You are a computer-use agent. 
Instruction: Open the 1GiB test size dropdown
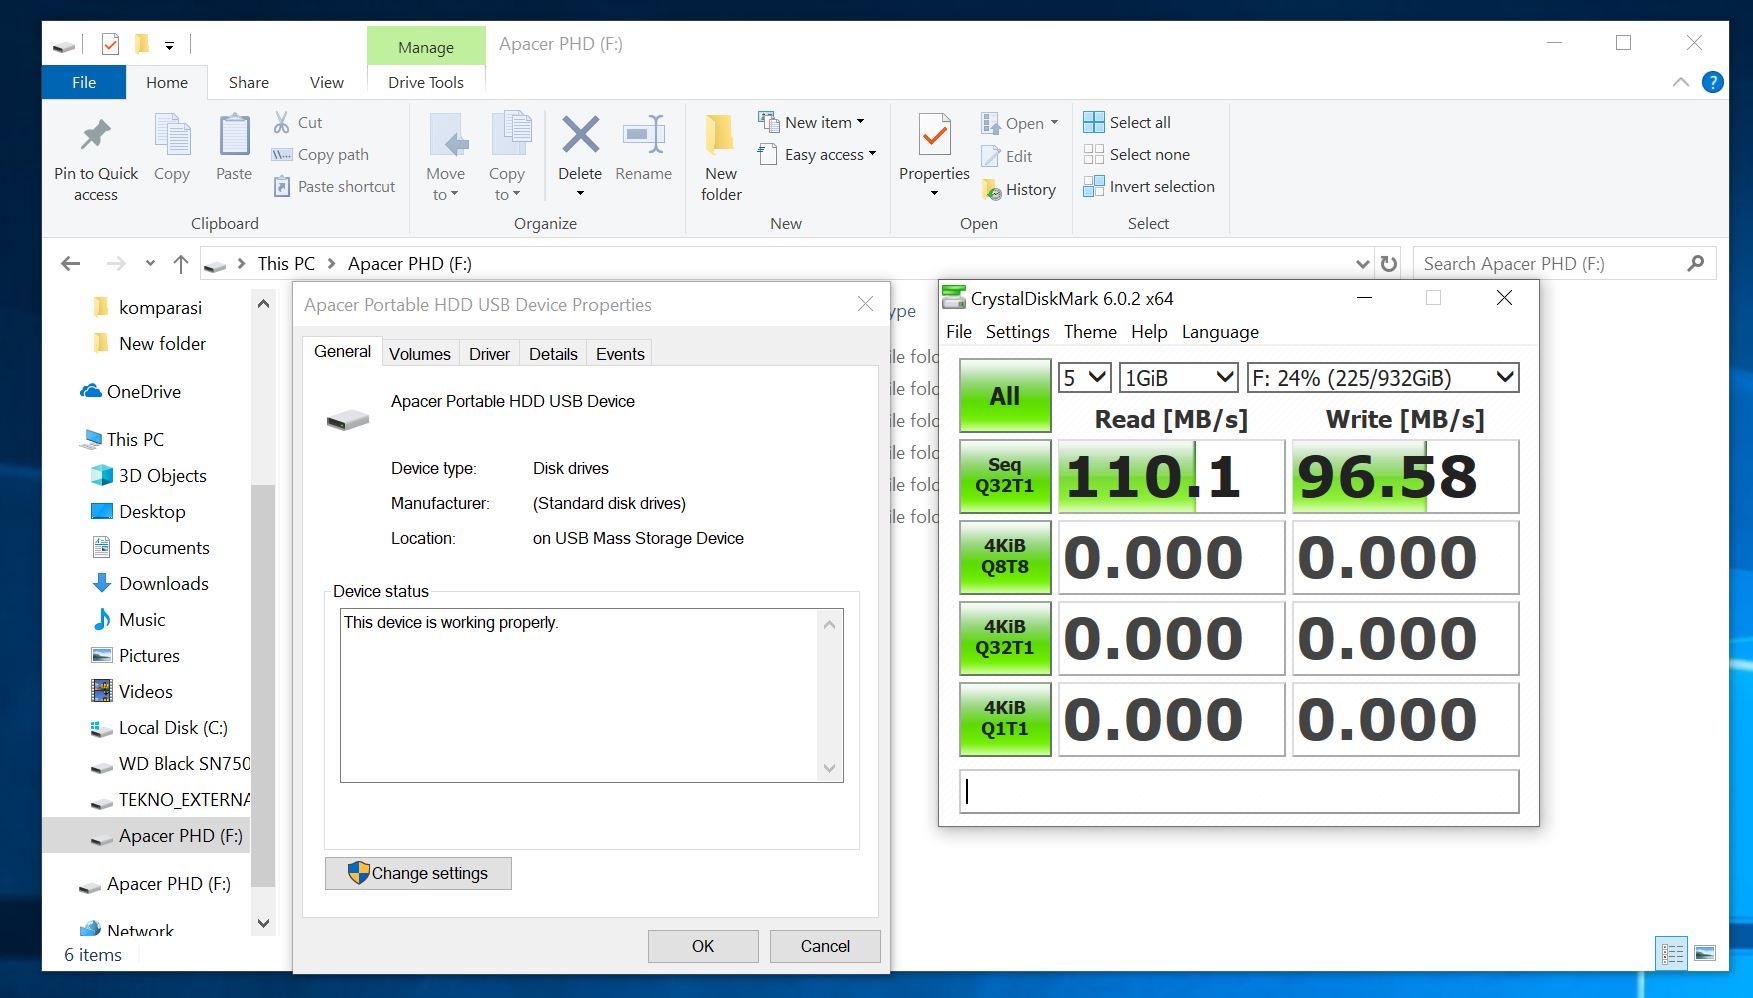1179,378
